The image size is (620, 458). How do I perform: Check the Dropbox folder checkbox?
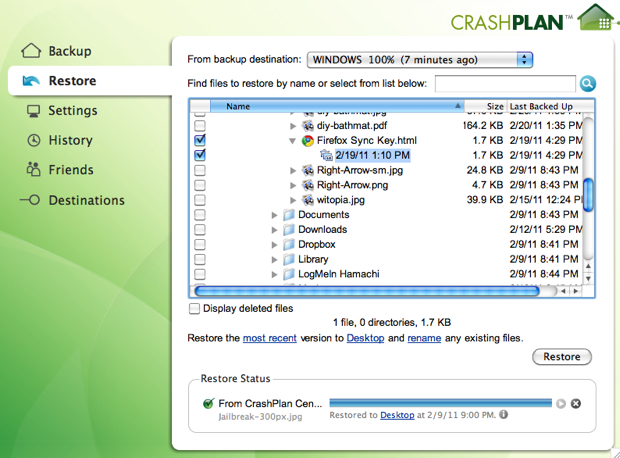pos(200,244)
